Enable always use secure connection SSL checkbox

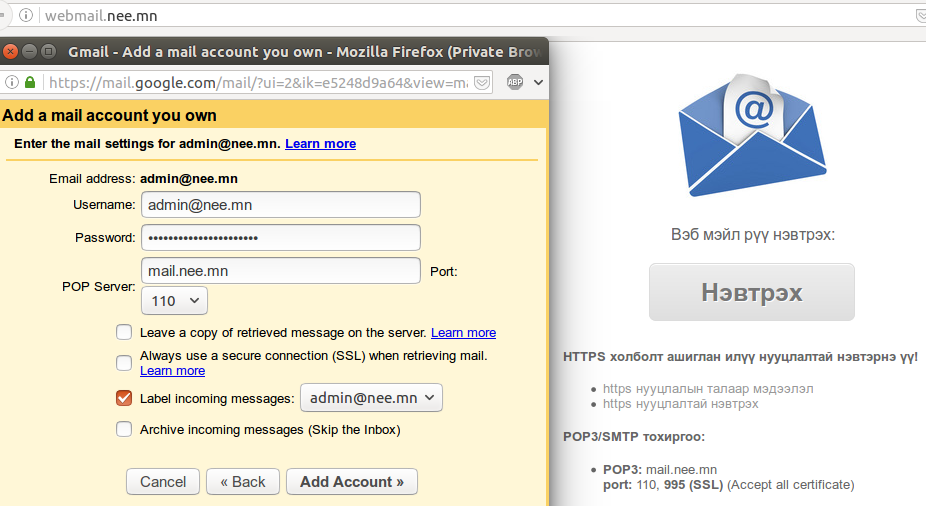tap(124, 363)
